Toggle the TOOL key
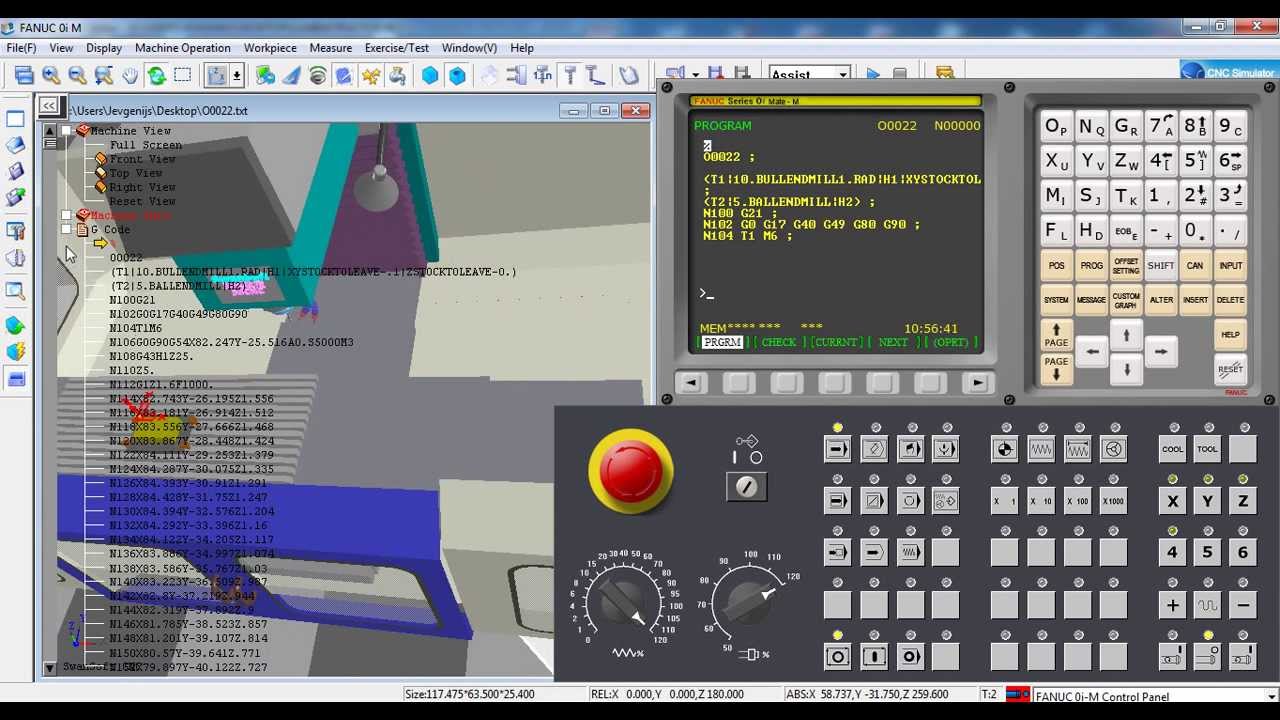Viewport: 1280px width, 720px height. (1207, 449)
